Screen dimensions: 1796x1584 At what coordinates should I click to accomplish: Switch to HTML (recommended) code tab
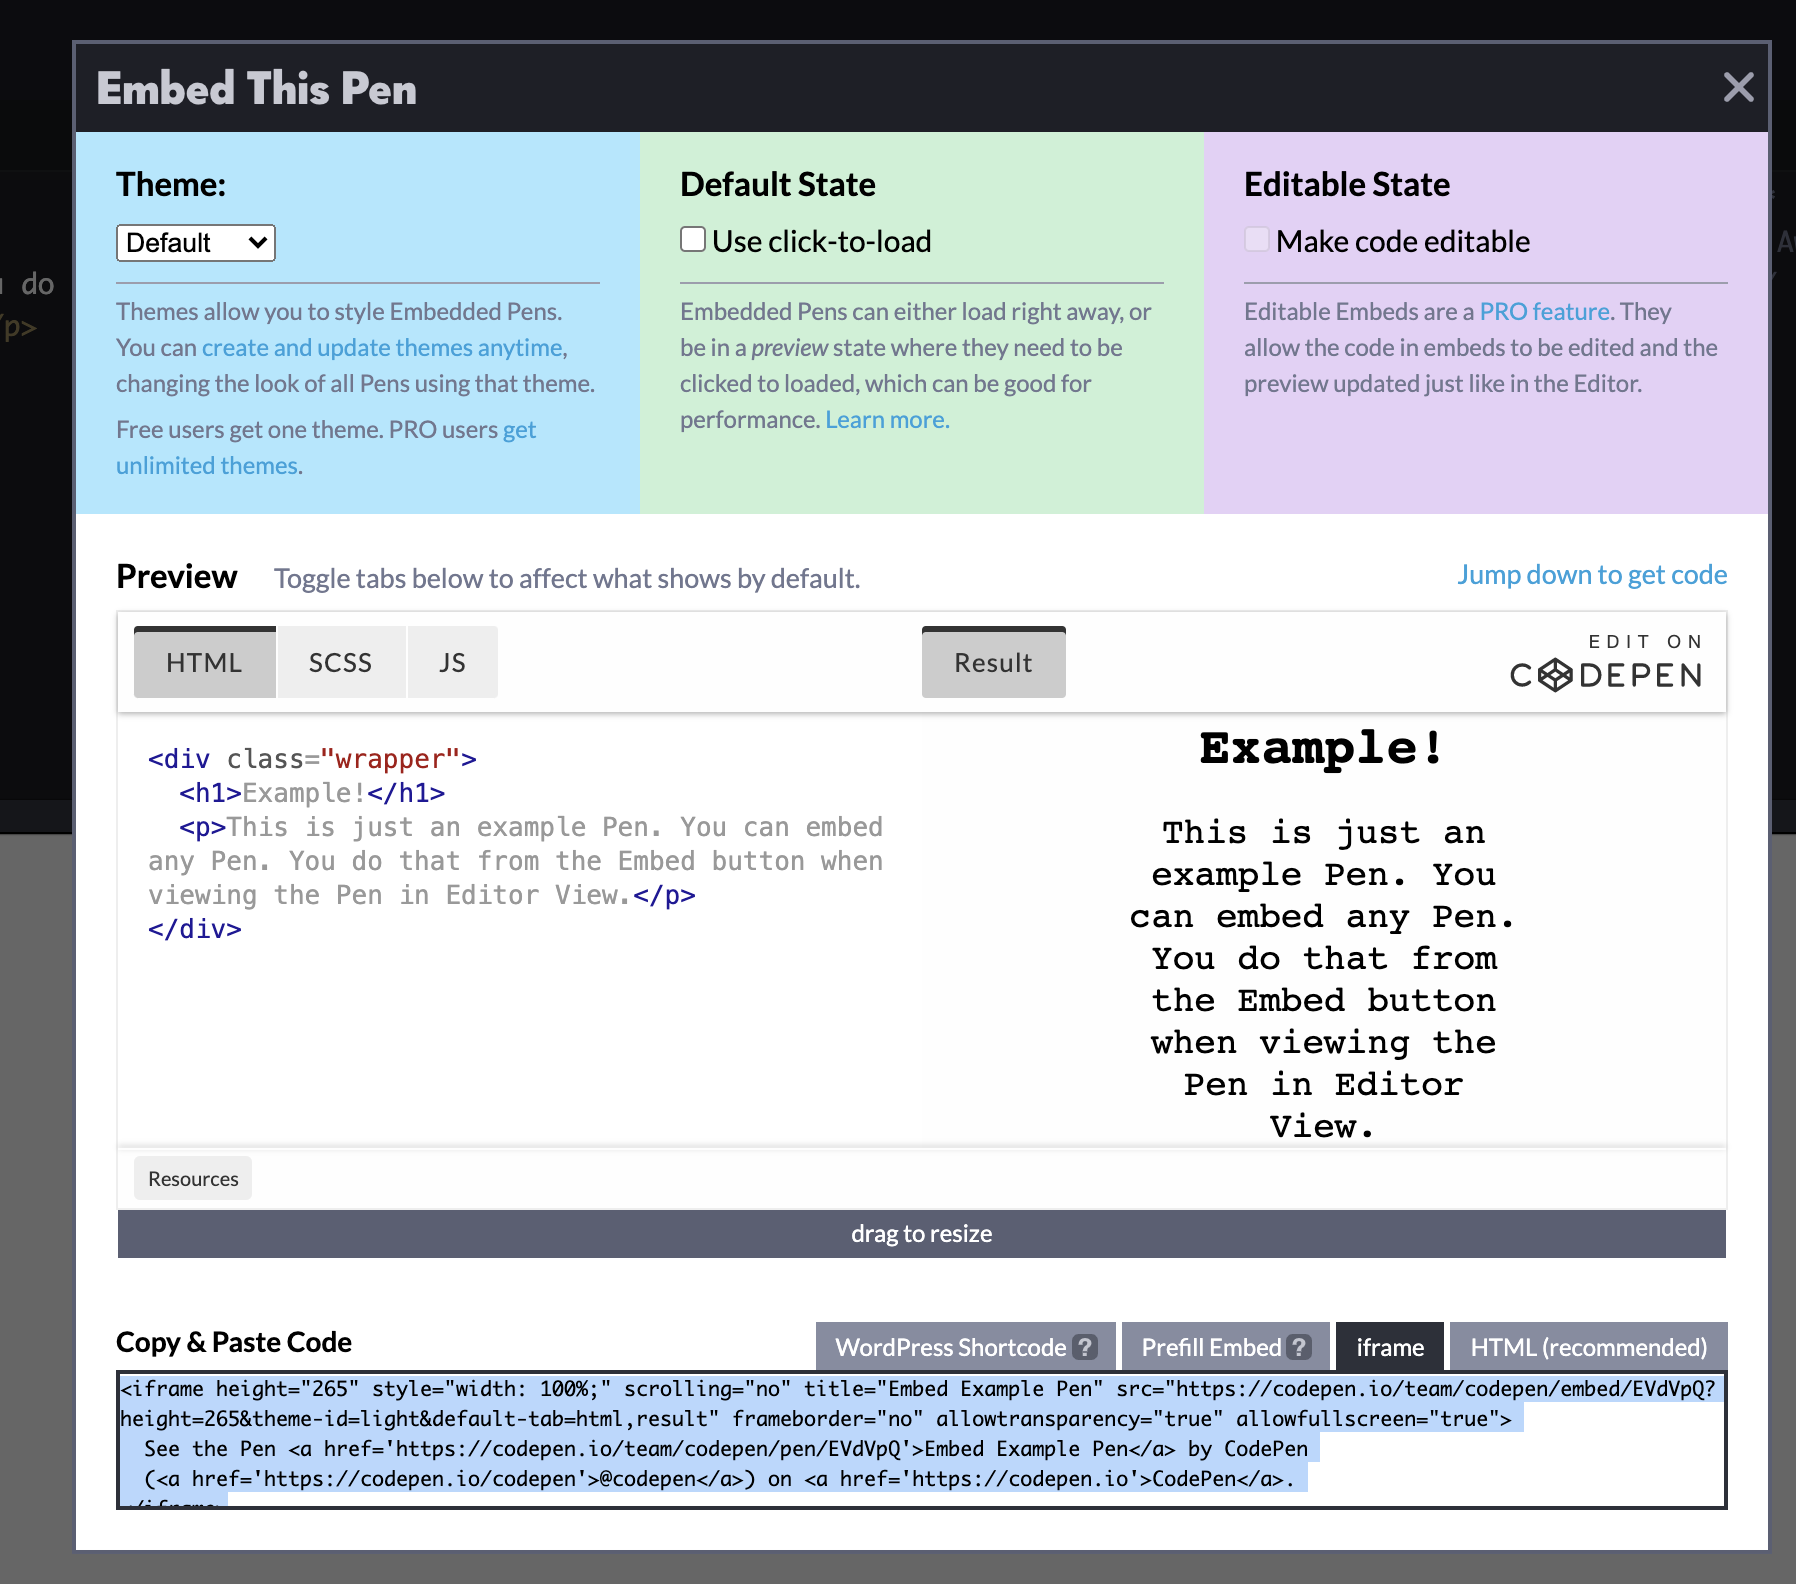point(1588,1347)
